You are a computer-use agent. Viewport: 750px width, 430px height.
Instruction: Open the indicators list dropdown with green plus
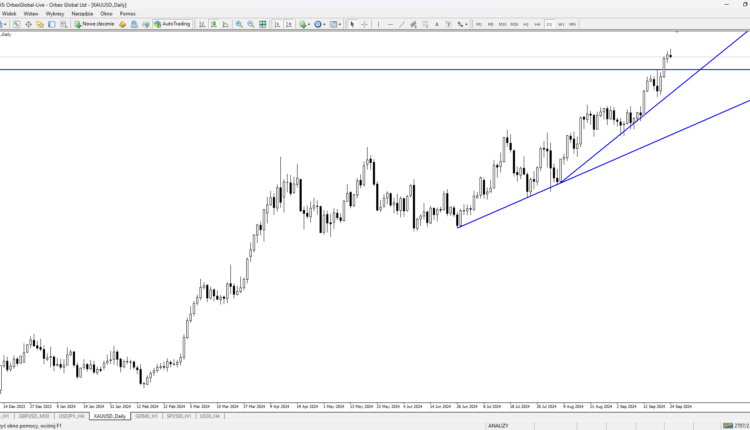pos(304,24)
